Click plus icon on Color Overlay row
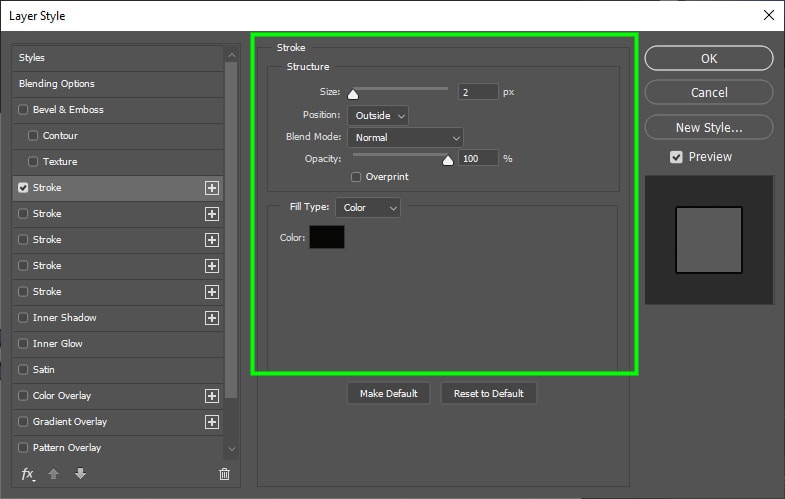Image resolution: width=785 pixels, height=499 pixels. [212, 396]
